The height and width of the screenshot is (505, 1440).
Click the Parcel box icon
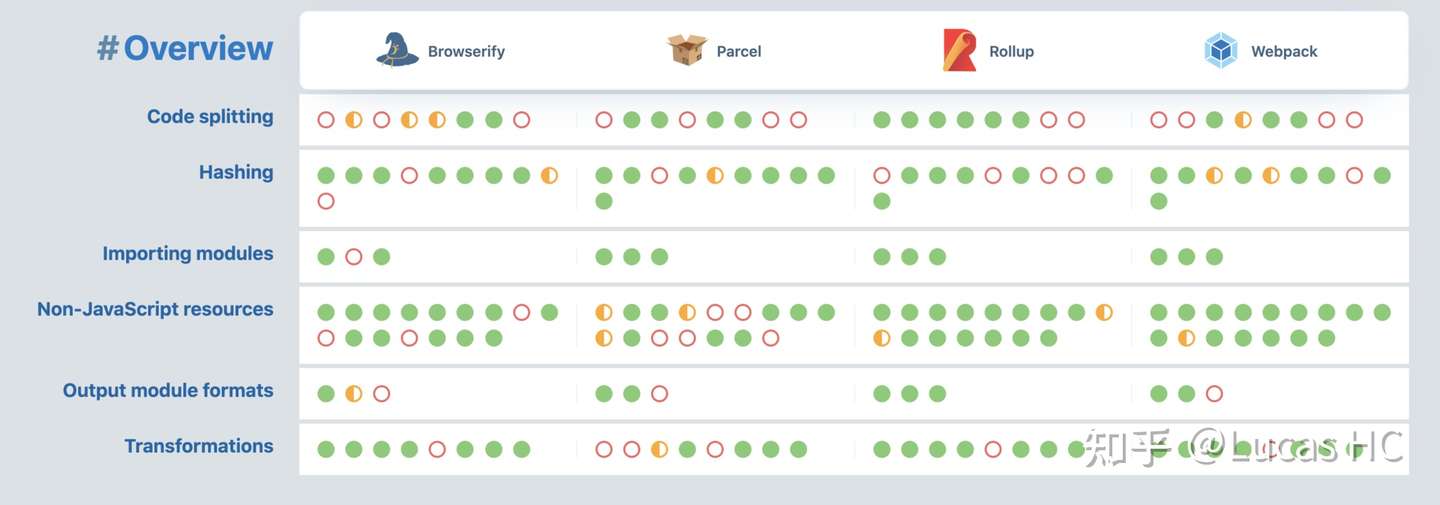(687, 50)
